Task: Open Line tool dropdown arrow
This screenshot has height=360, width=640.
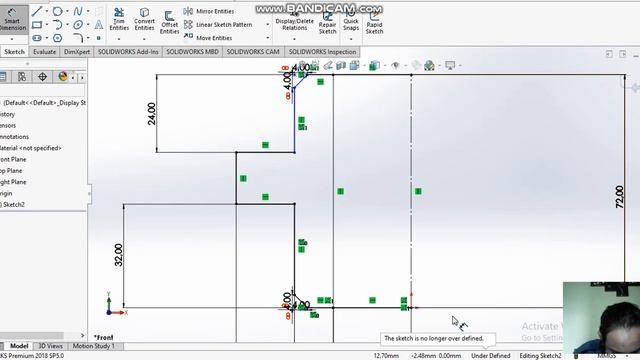Action: point(47,11)
